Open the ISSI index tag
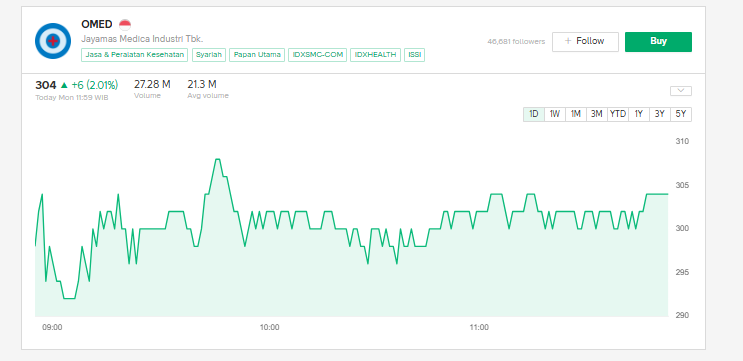The width and height of the screenshot is (743, 361). point(415,55)
